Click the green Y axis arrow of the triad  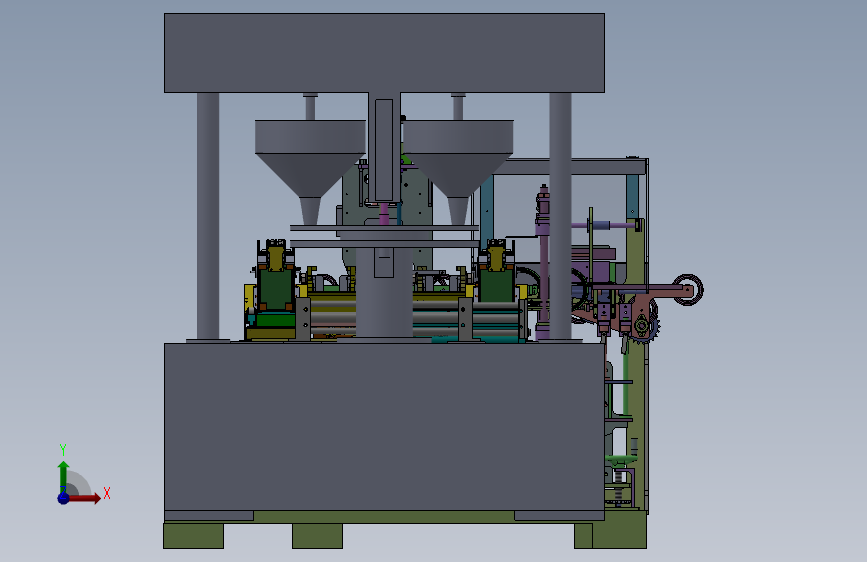pos(63,476)
